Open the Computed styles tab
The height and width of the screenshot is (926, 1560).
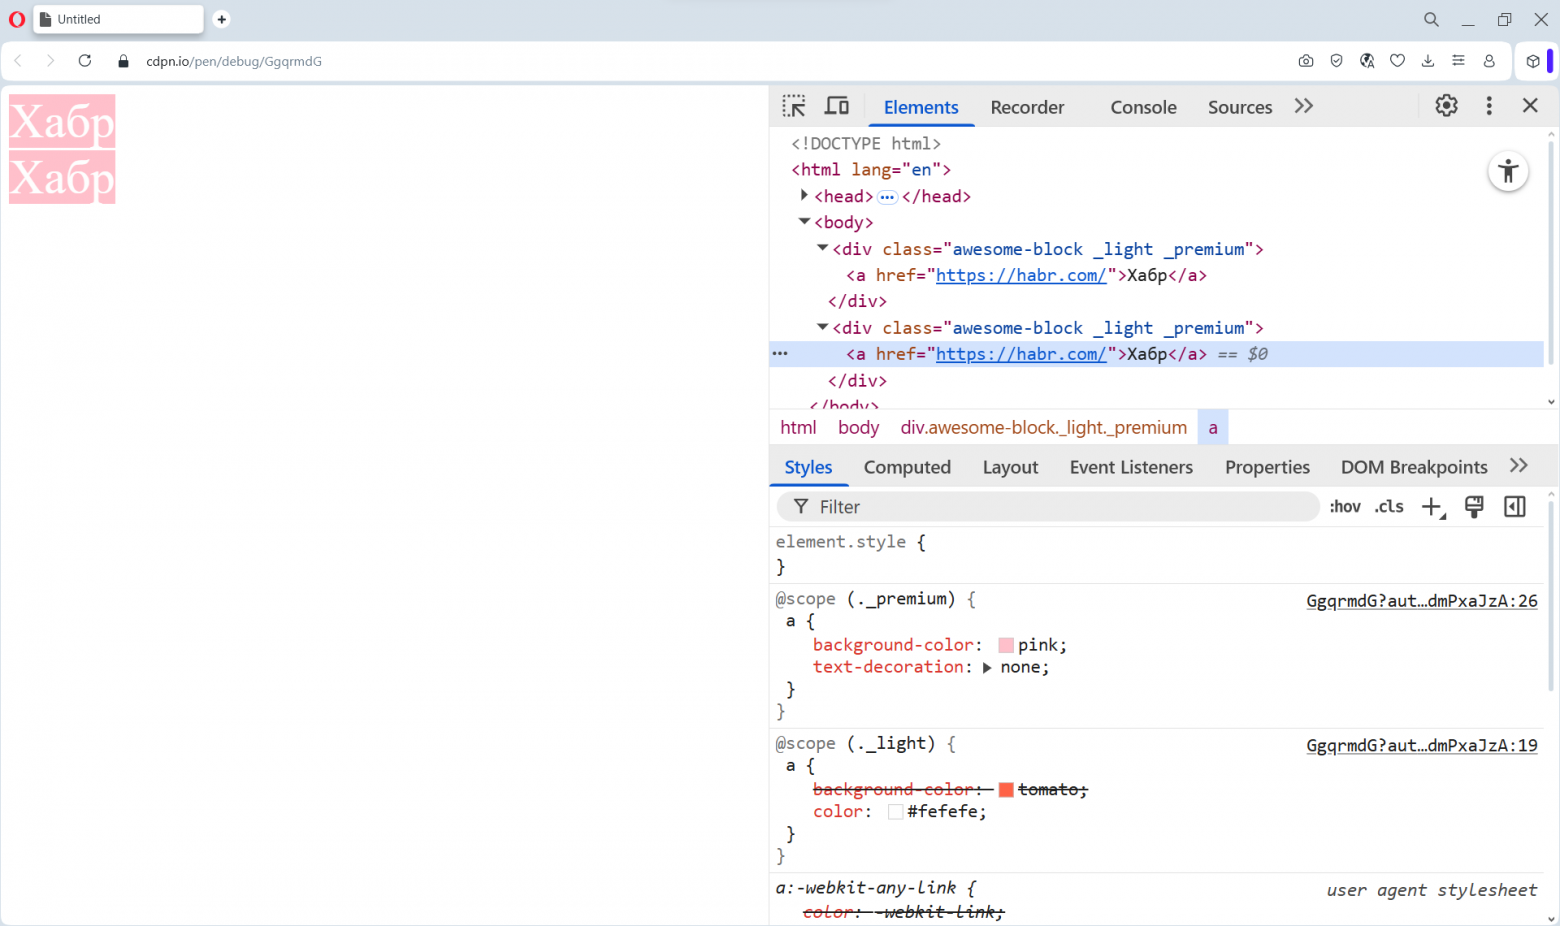point(907,467)
